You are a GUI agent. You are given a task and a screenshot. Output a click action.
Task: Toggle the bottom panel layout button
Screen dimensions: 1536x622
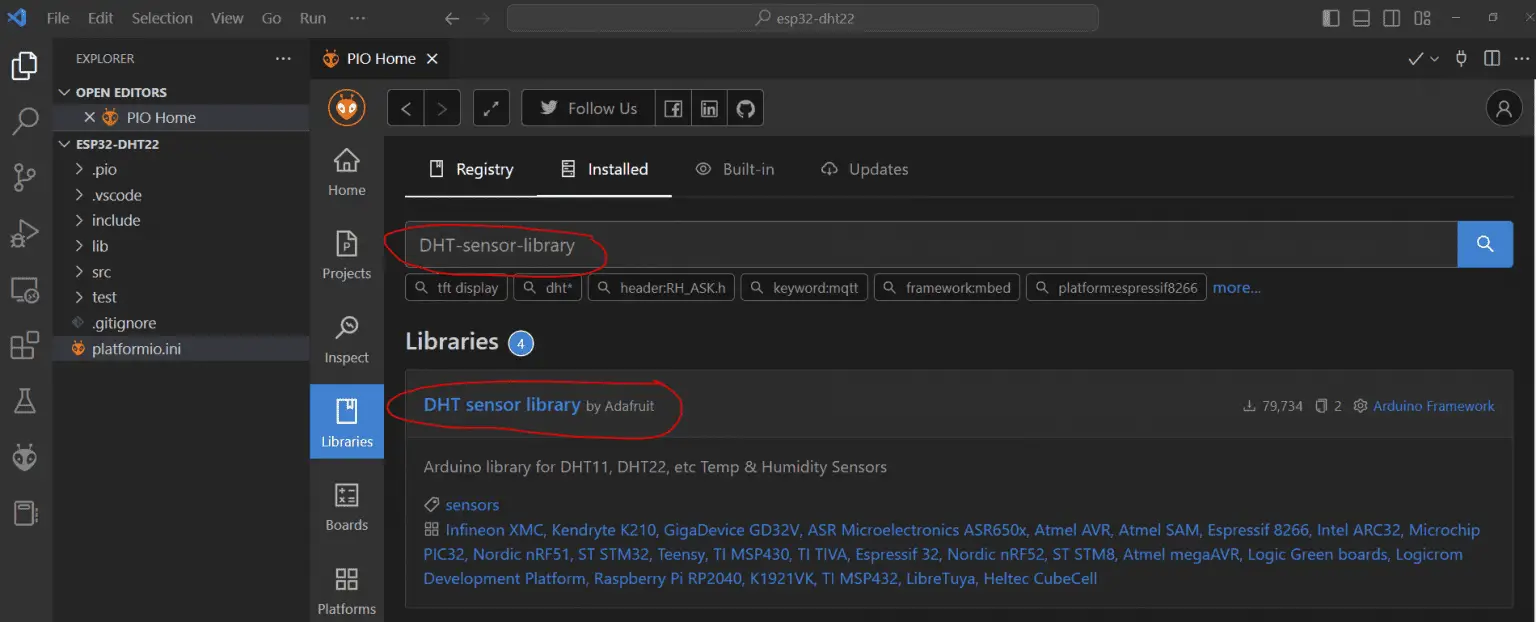[x=1361, y=18]
